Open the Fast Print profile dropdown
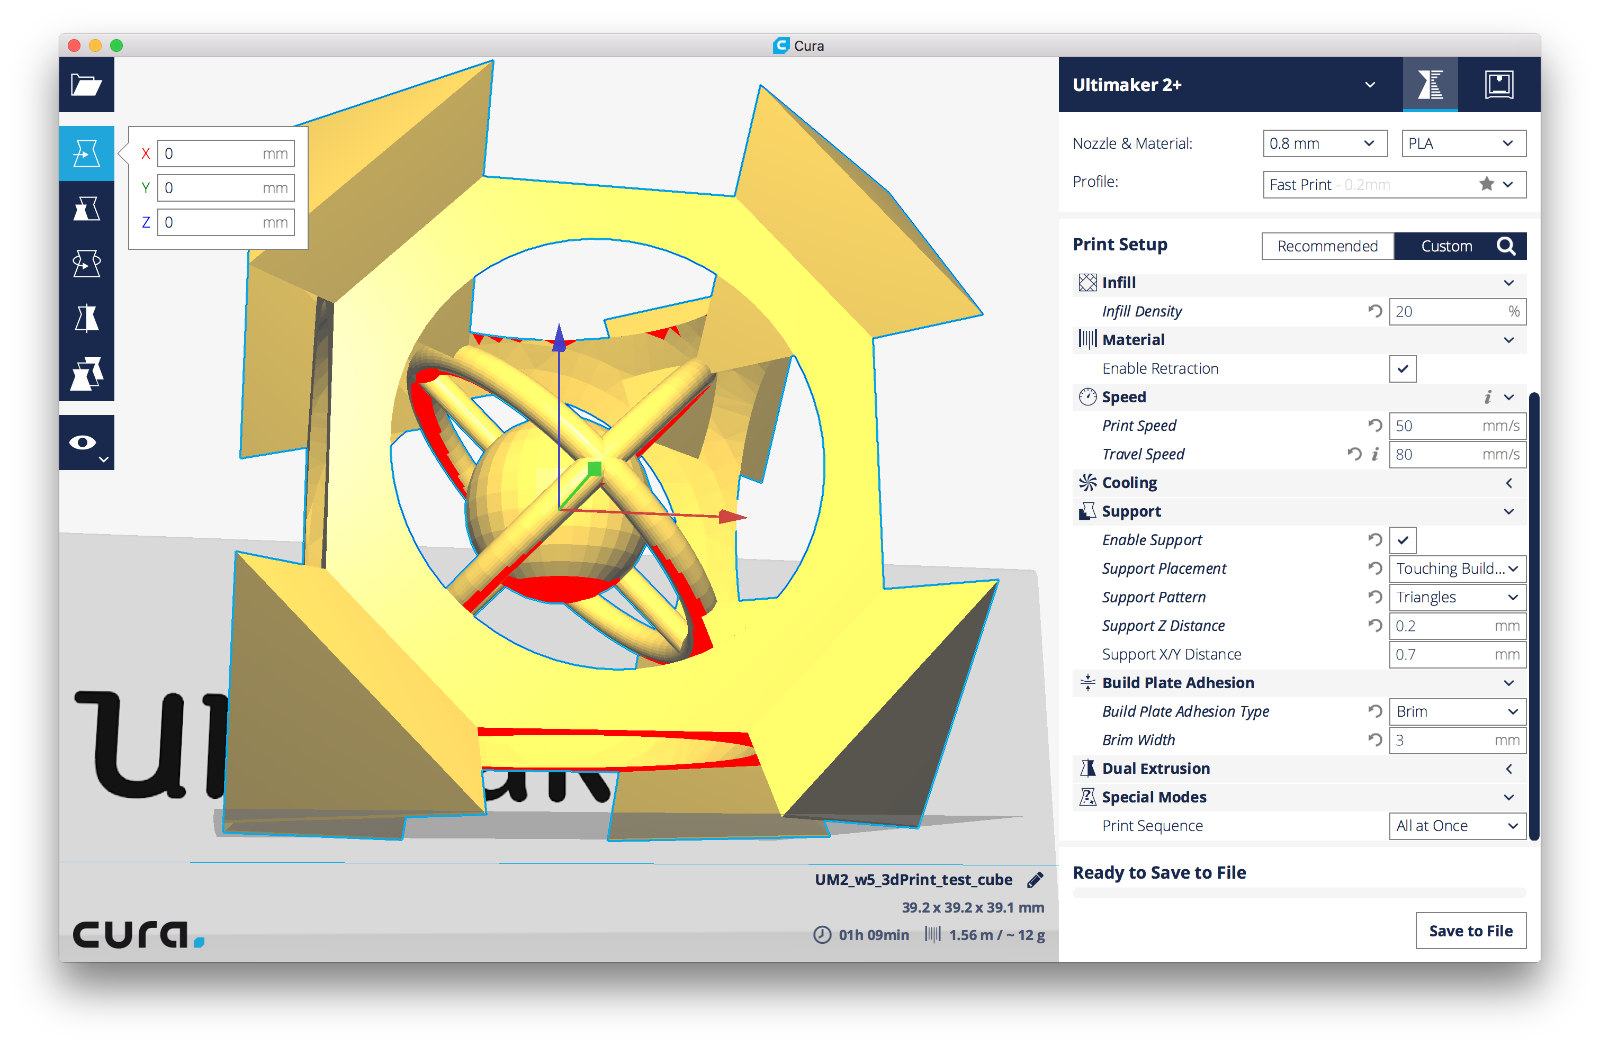 coord(1394,184)
